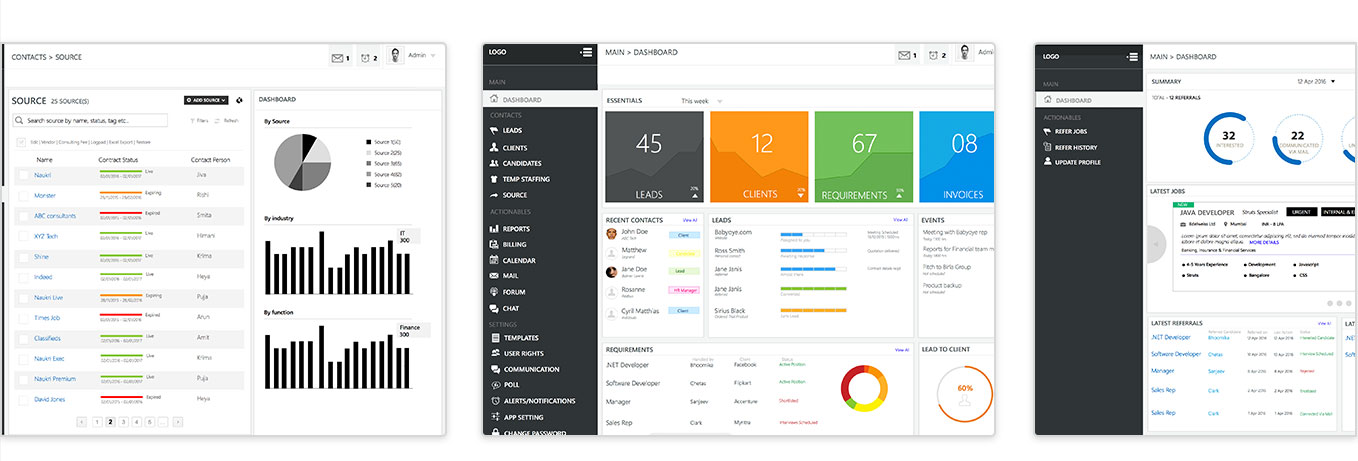Tick the checkbox for the Monster row

(24, 196)
